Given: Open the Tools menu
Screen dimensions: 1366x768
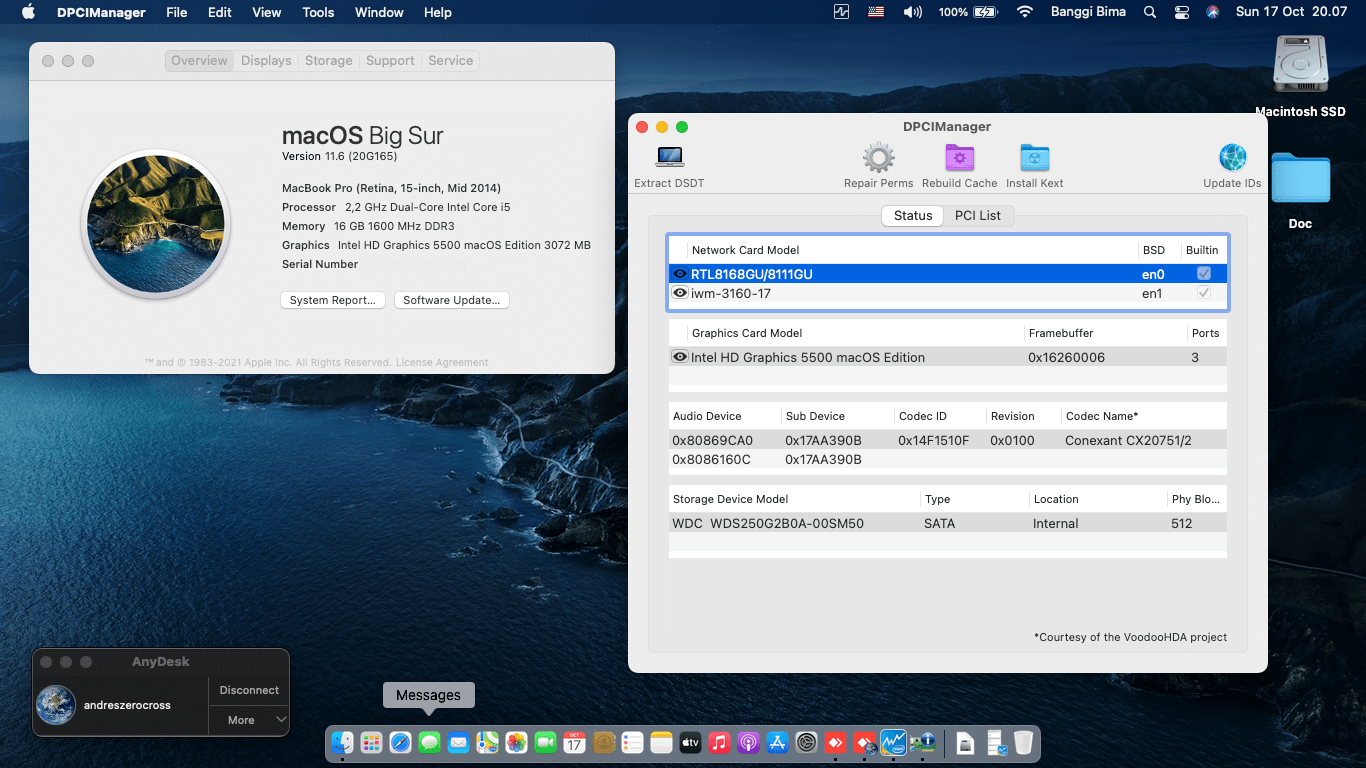Looking at the screenshot, I should (318, 12).
